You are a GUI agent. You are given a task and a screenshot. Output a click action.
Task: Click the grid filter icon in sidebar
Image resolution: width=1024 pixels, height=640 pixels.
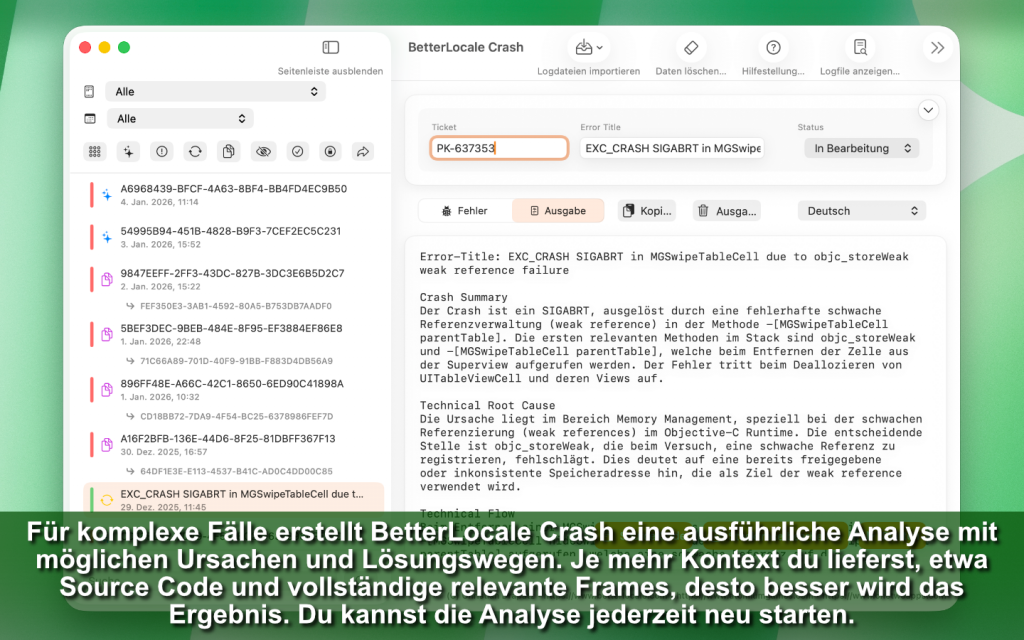tap(95, 151)
